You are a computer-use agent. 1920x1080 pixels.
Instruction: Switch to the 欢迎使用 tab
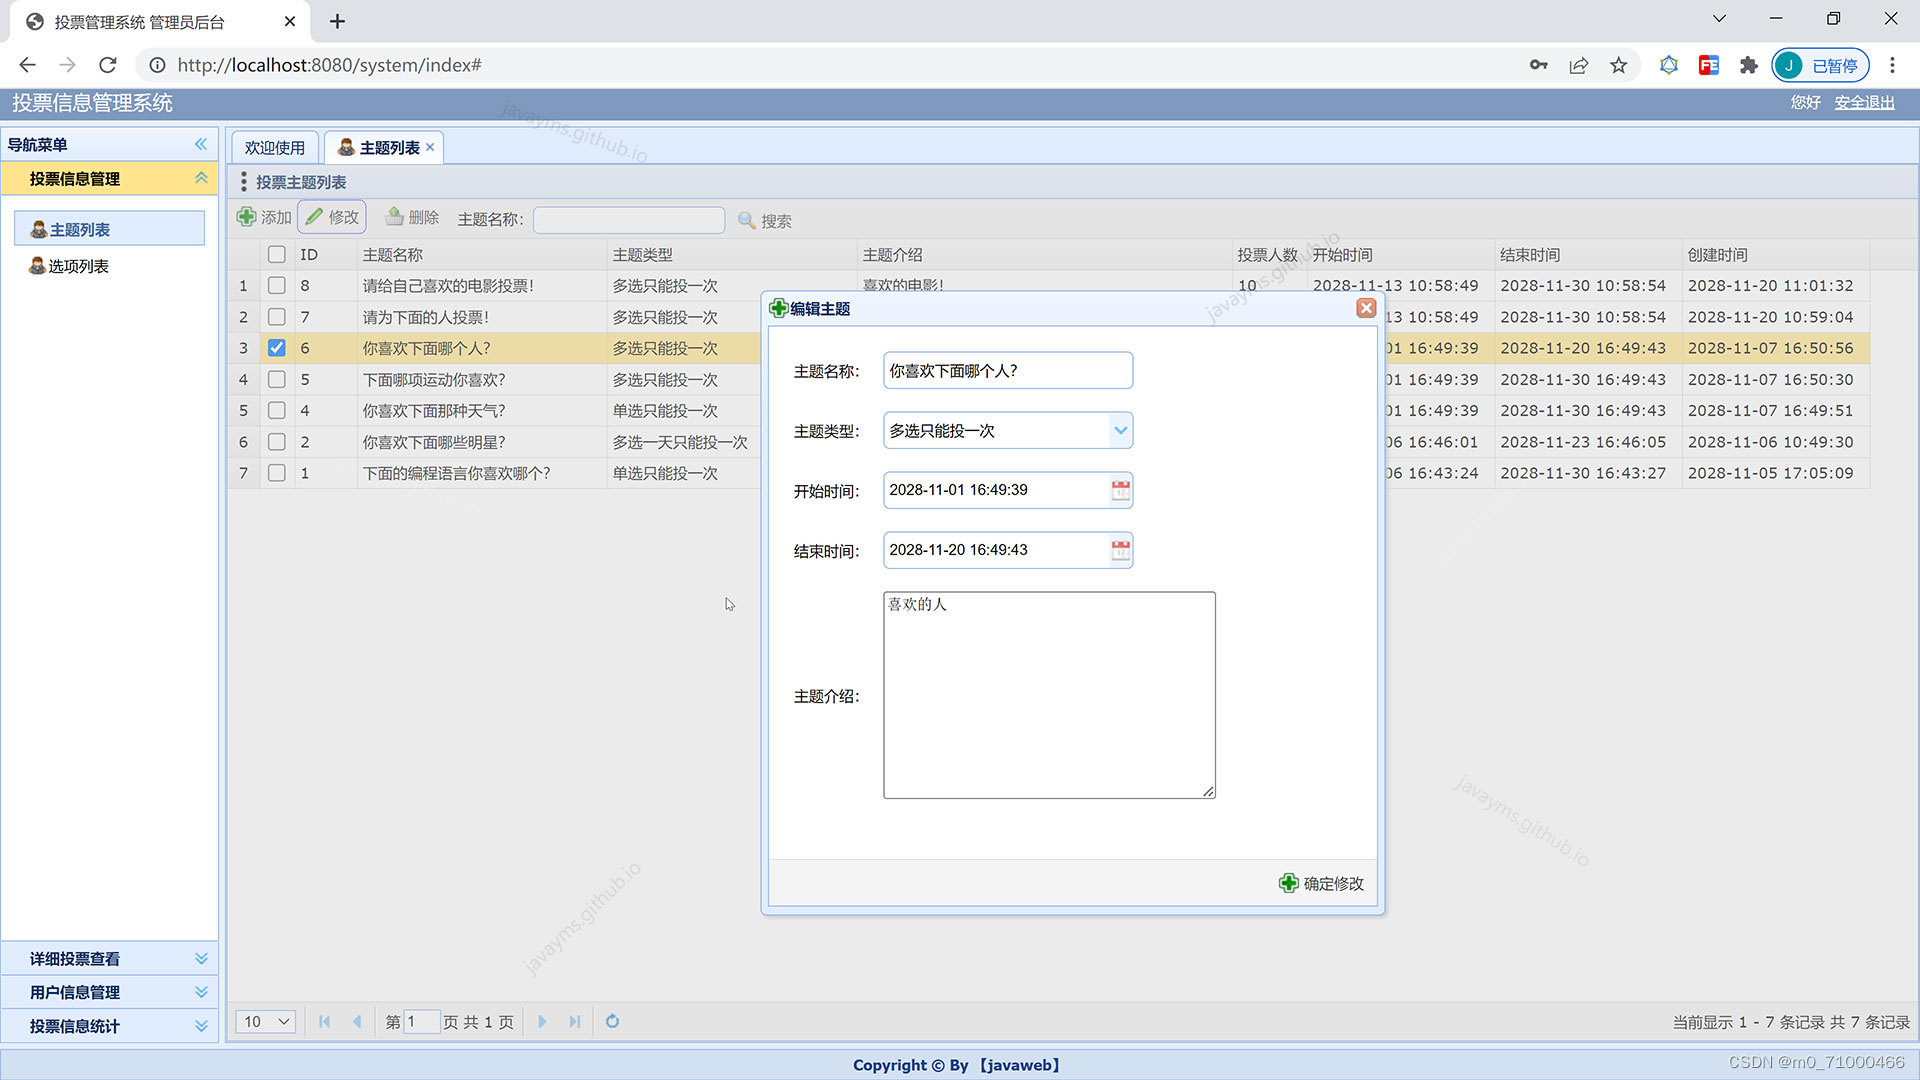point(274,147)
